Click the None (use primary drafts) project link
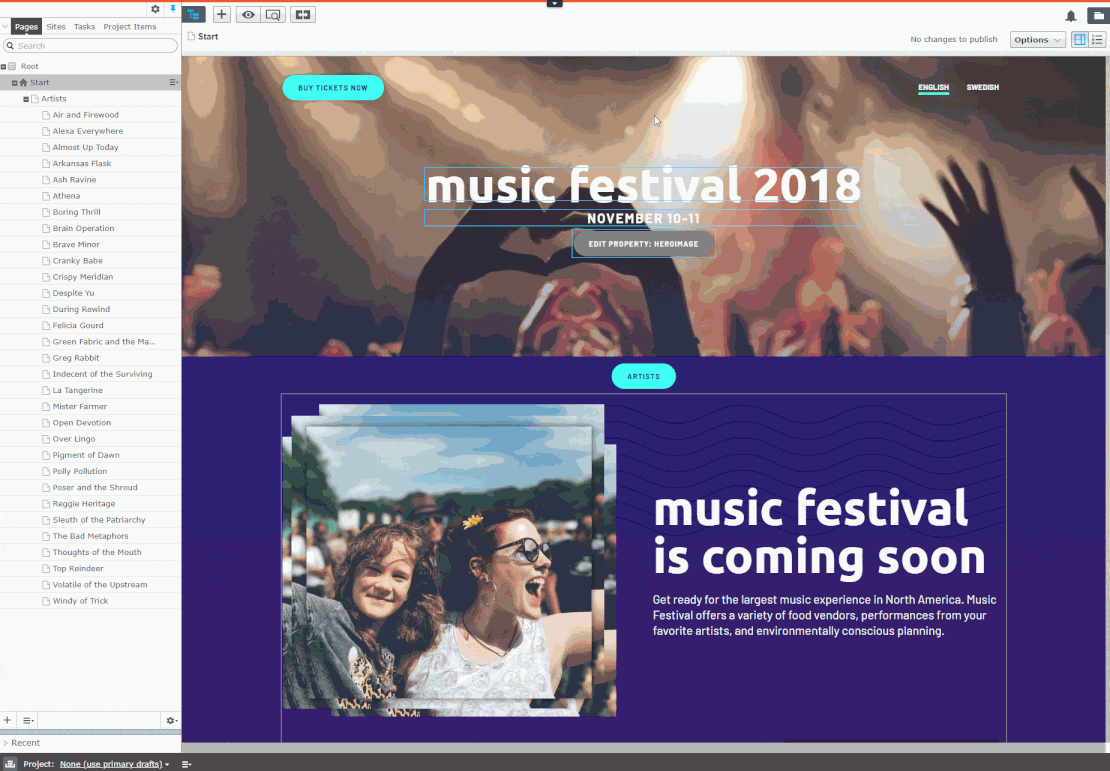1110x771 pixels. (x=113, y=763)
